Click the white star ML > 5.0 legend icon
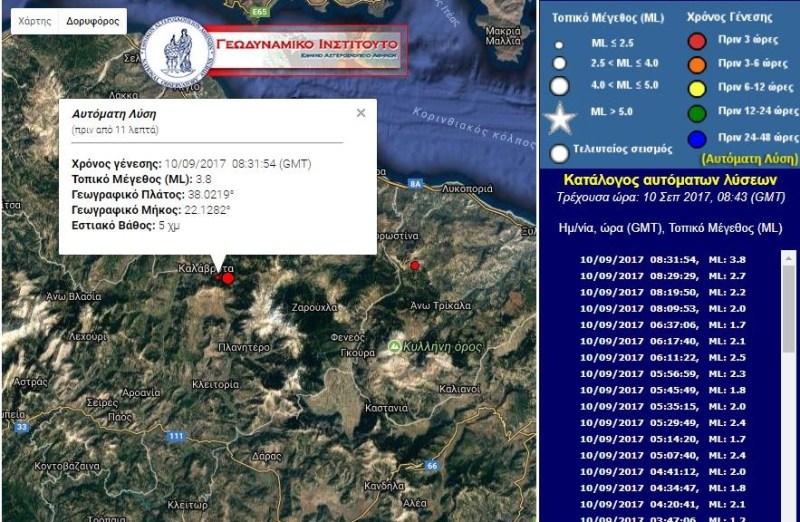The width and height of the screenshot is (800, 522). click(560, 118)
